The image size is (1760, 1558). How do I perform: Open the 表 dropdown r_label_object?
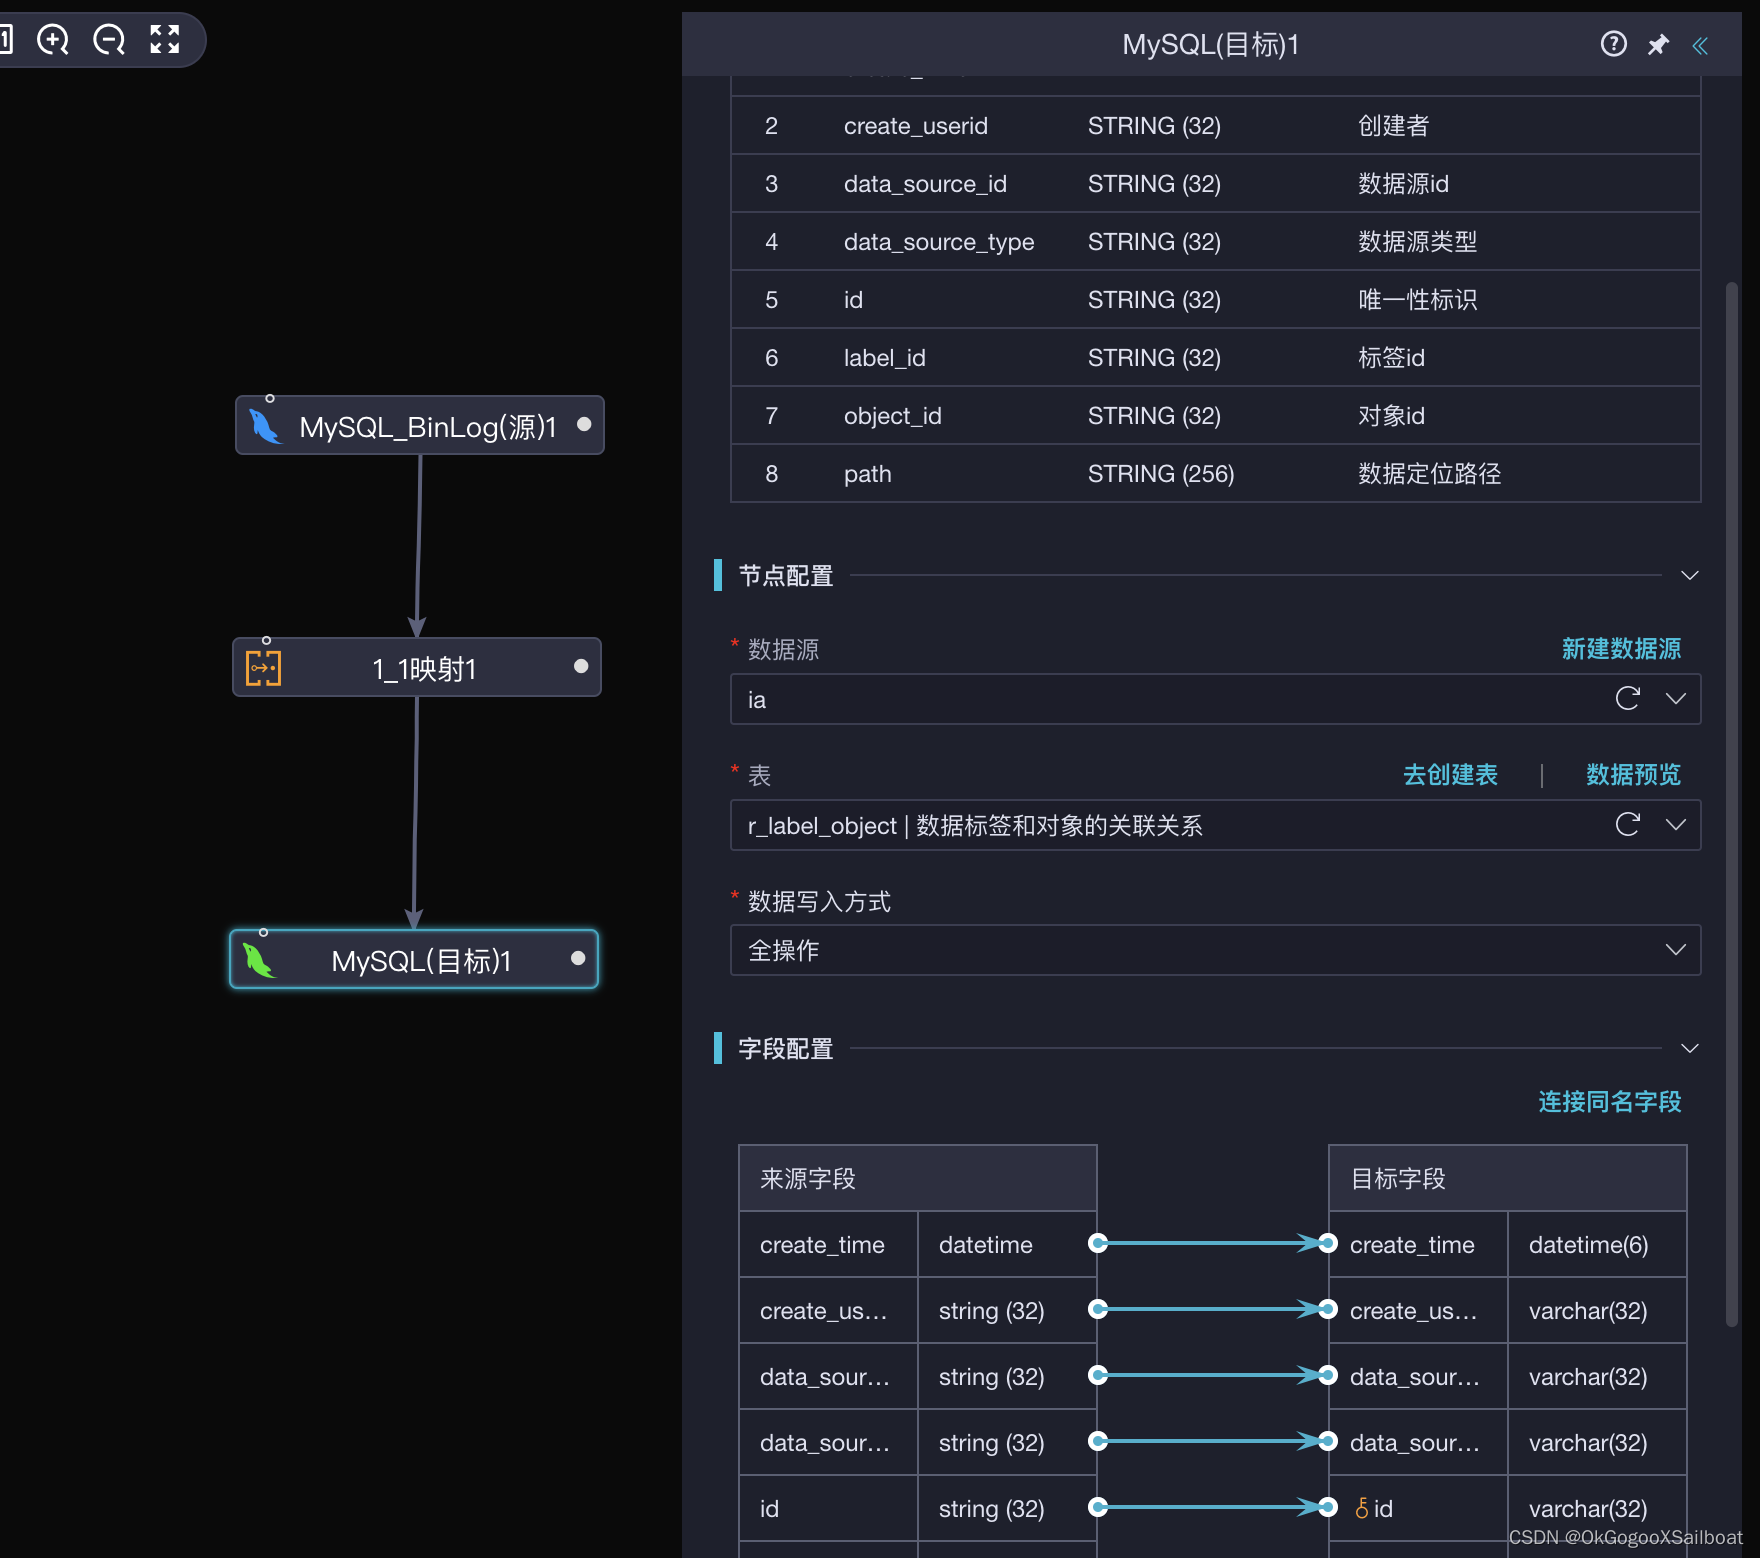[x=1216, y=825]
